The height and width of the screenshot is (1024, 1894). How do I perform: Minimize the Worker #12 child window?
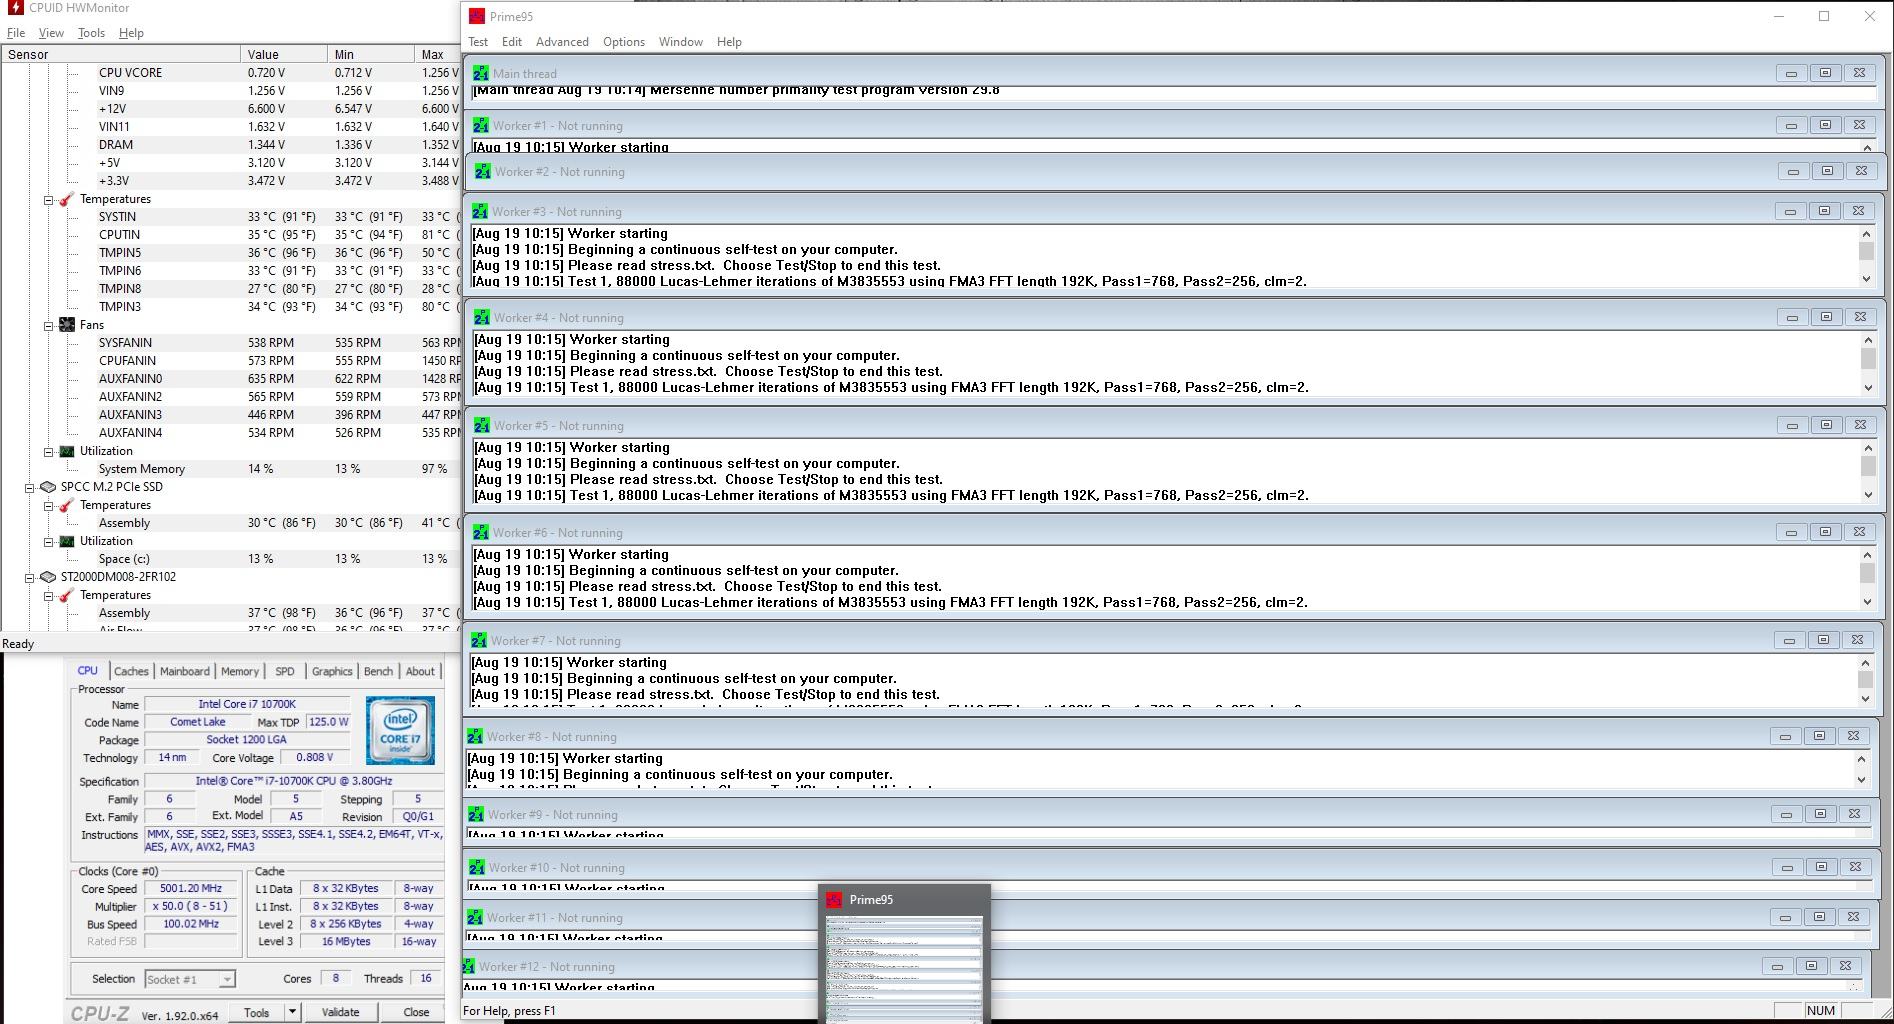(x=1777, y=966)
